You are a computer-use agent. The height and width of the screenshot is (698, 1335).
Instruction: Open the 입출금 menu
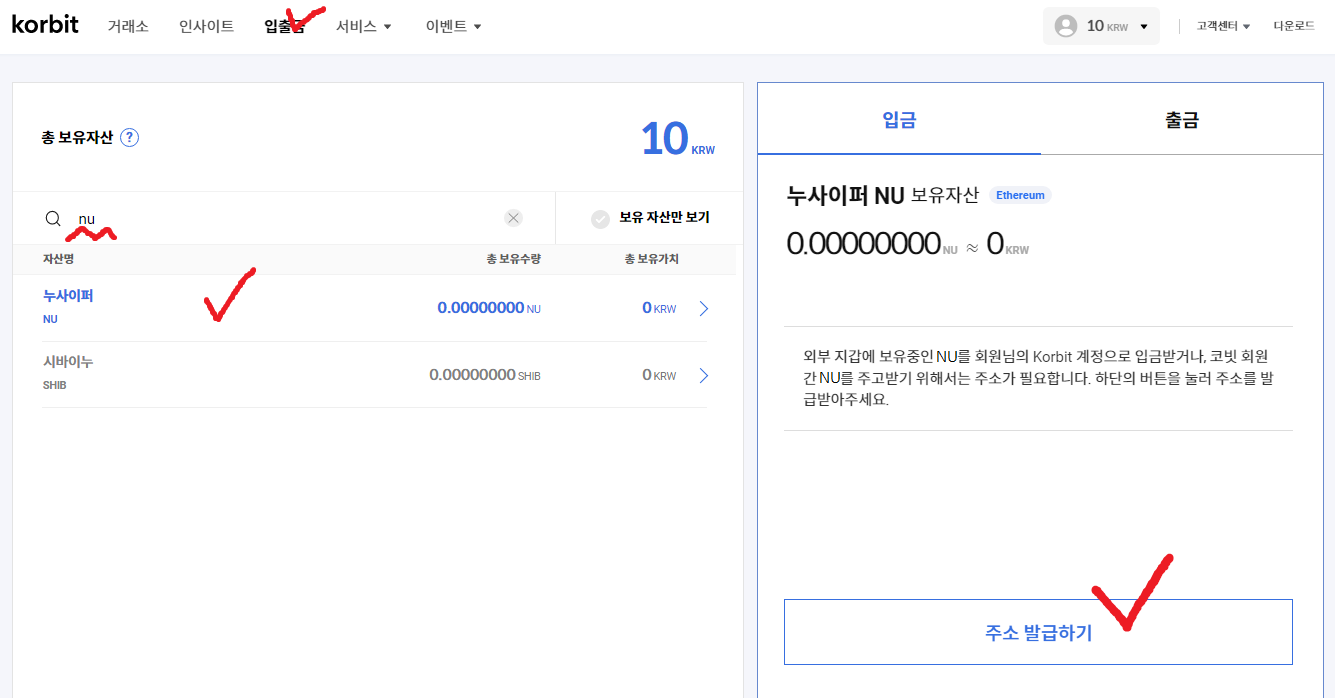285,26
